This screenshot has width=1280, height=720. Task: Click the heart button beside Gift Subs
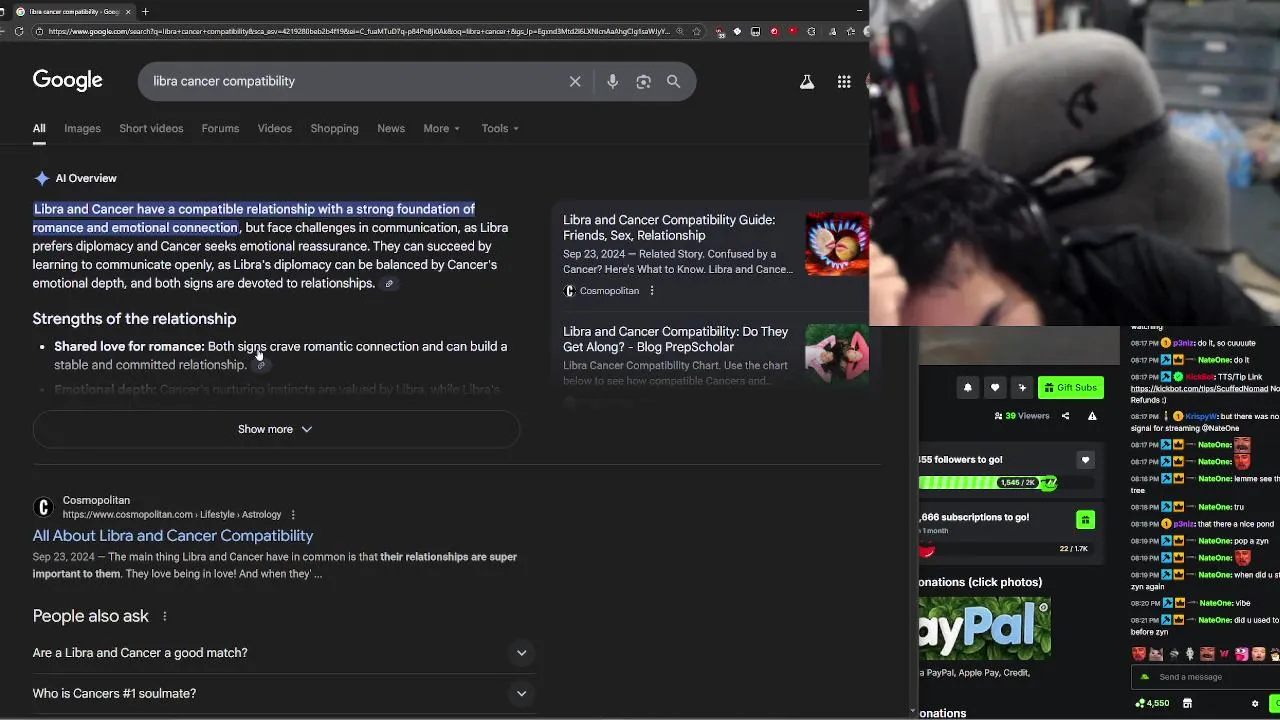(994, 388)
